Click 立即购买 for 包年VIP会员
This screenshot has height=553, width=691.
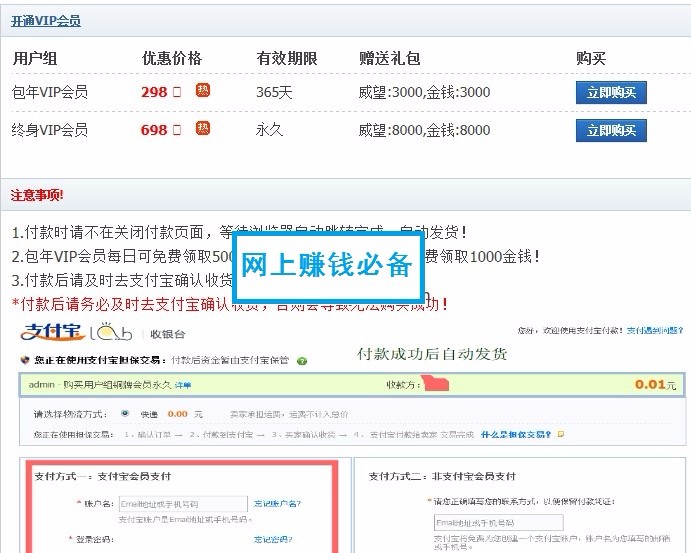(x=611, y=93)
